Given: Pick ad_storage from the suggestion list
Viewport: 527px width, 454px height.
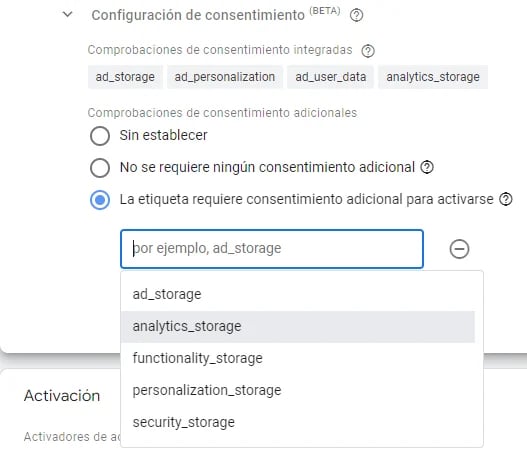Looking at the screenshot, I should (x=298, y=294).
